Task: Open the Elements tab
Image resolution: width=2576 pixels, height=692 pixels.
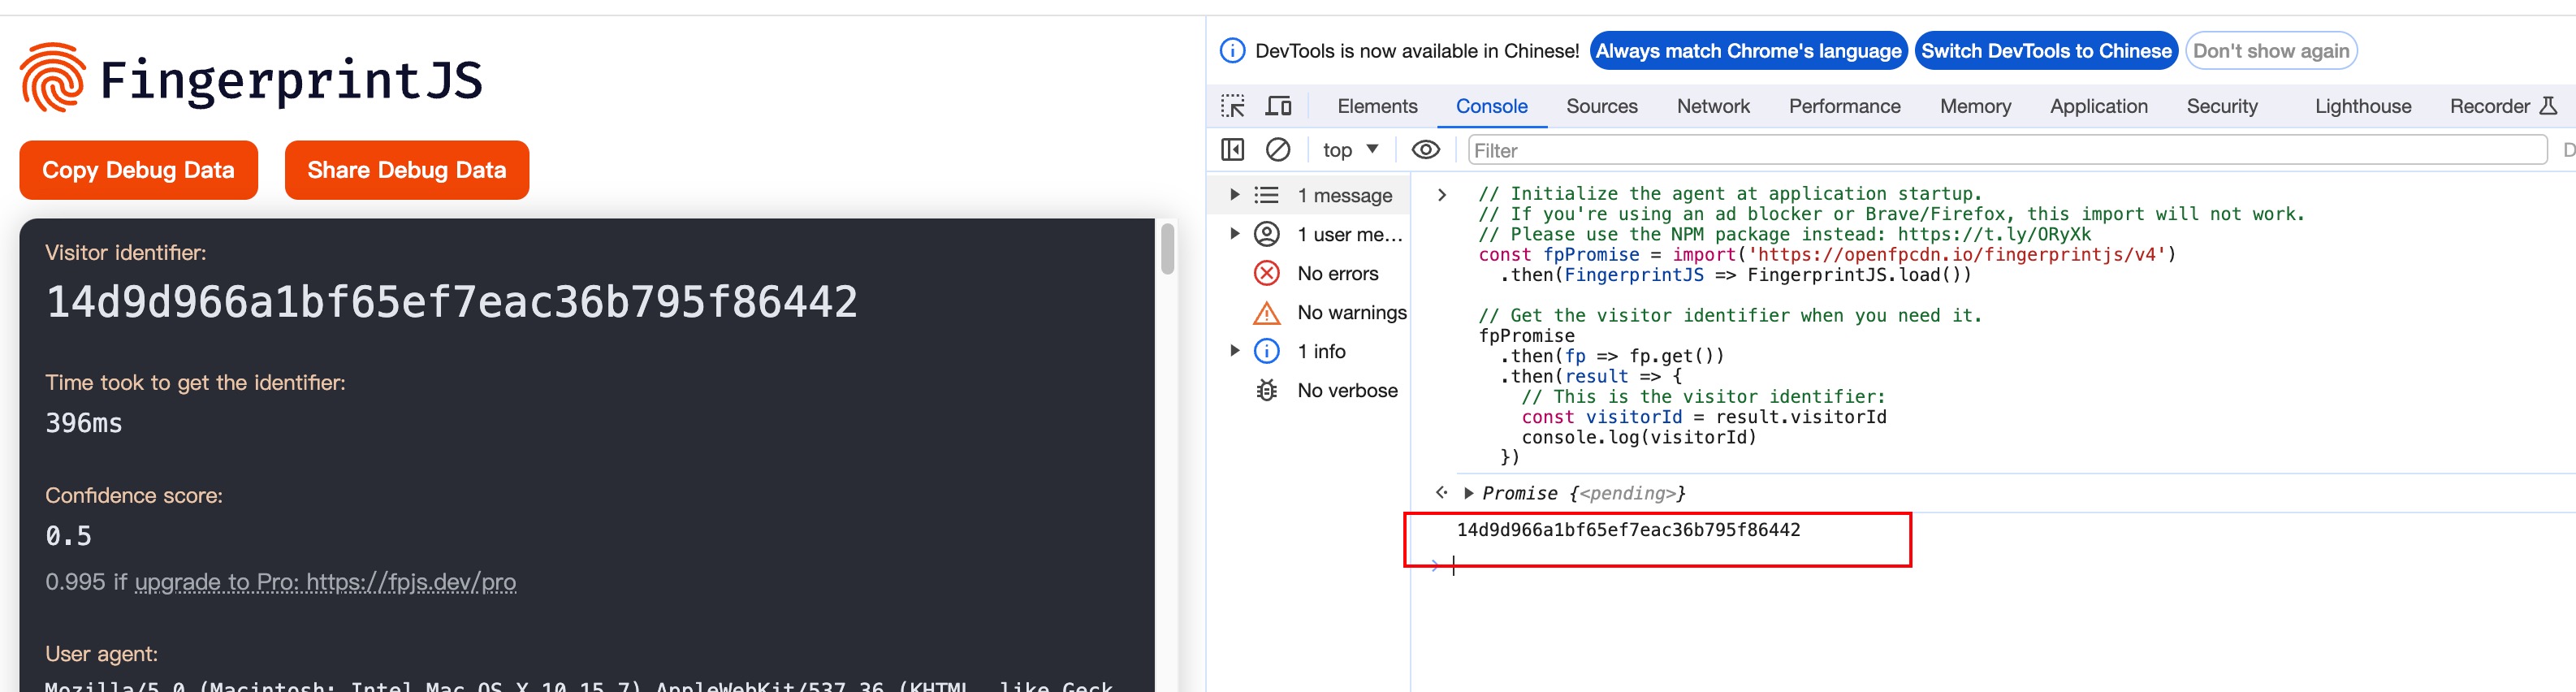Action: point(1377,106)
